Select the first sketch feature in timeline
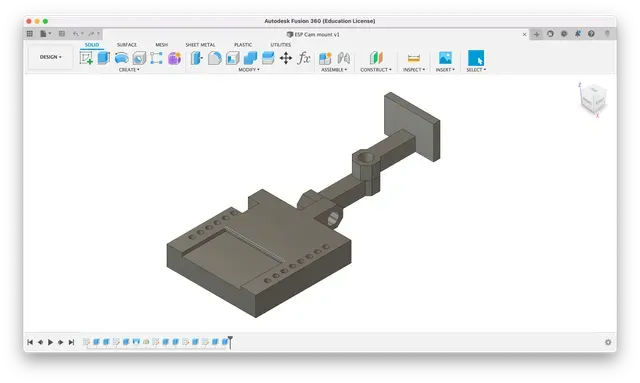 click(86, 342)
